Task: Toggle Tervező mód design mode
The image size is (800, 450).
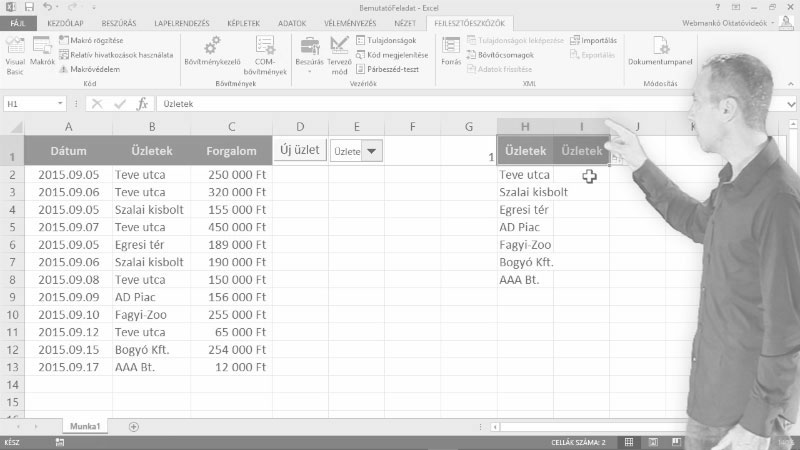Action: tap(339, 55)
